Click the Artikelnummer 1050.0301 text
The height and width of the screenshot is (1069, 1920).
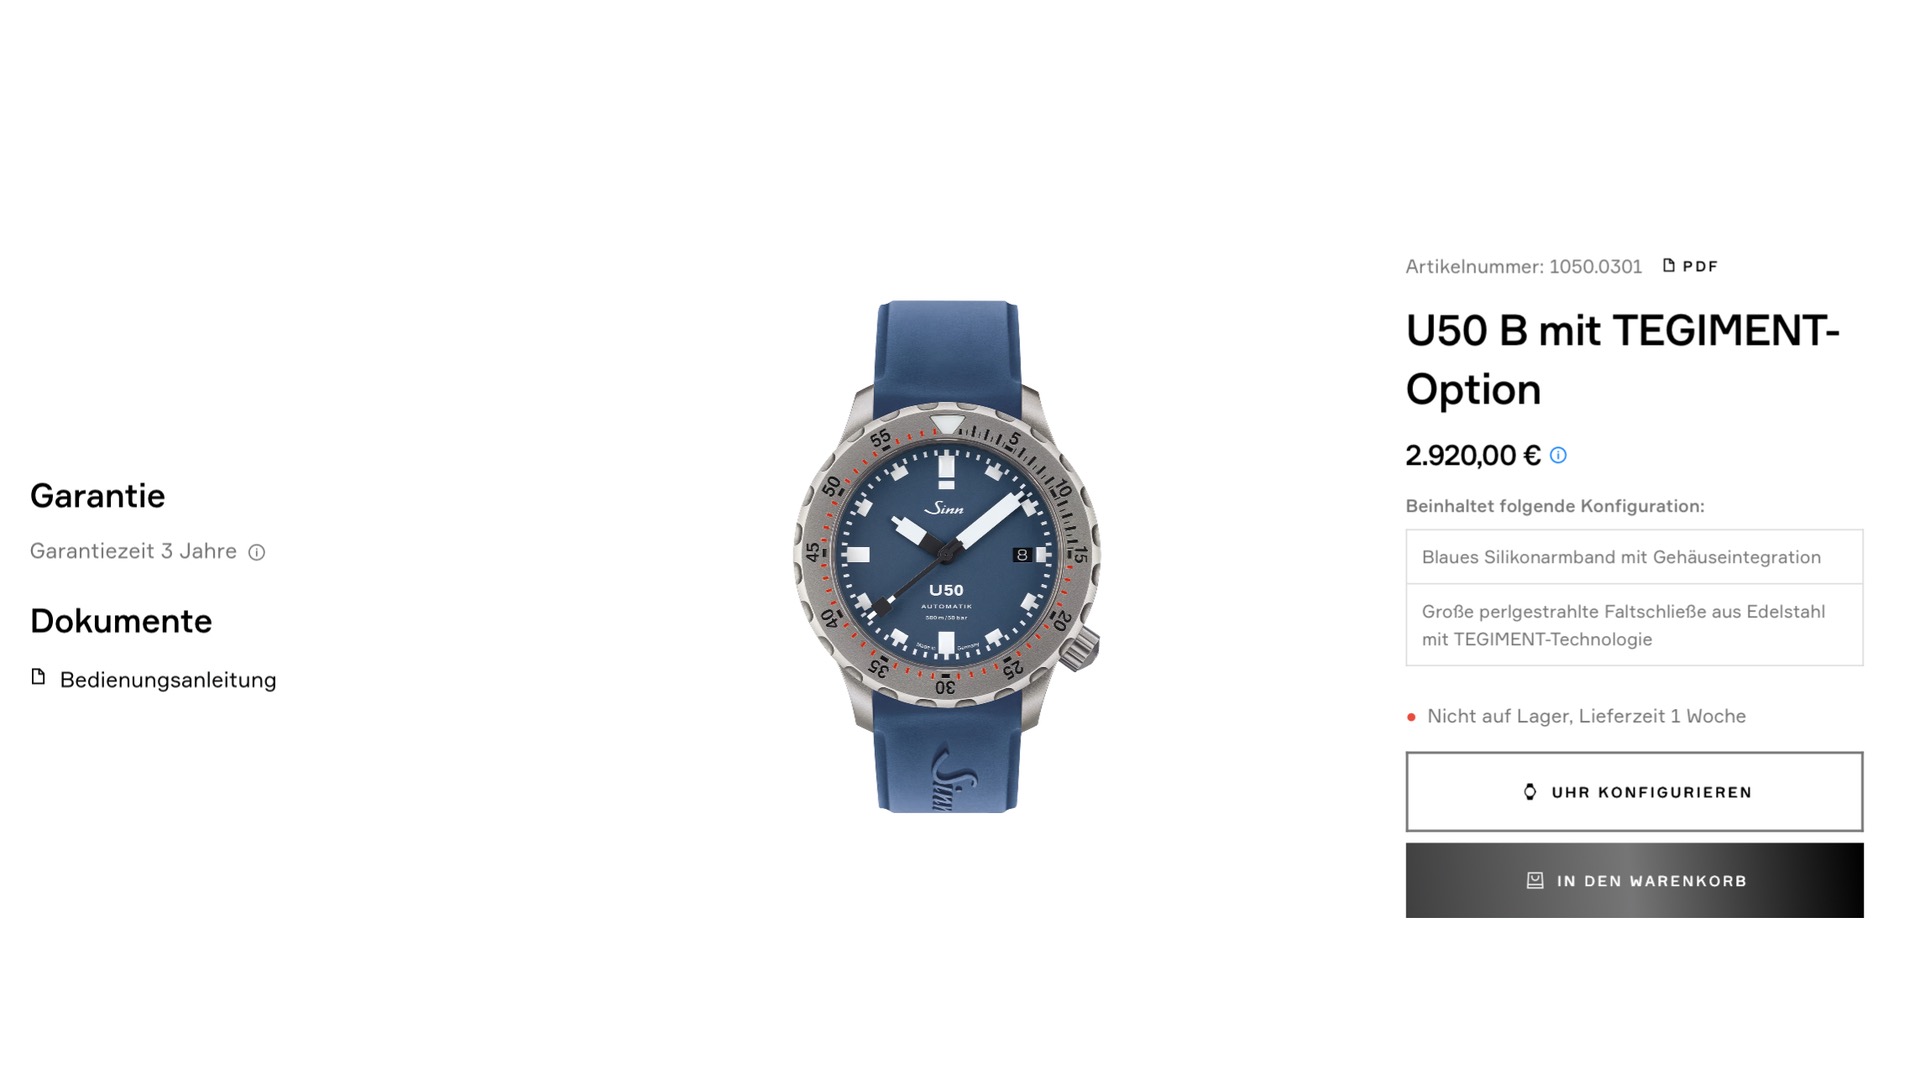1523,267
